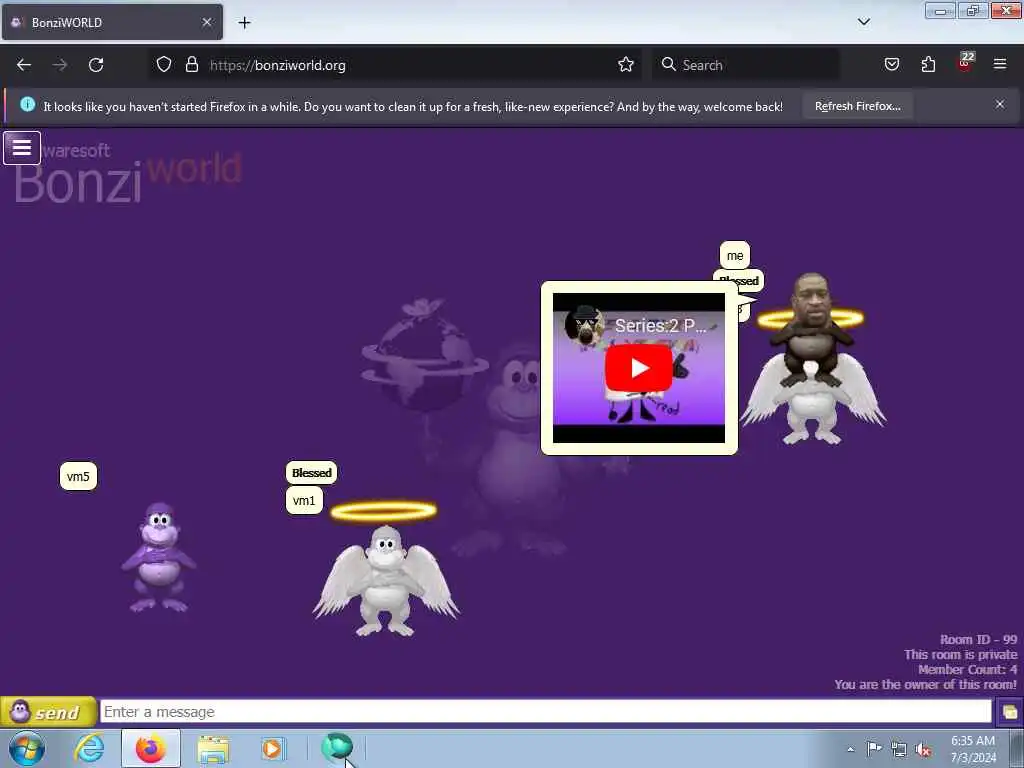
Task: Open the Save to Pocket icon
Action: coord(891,65)
